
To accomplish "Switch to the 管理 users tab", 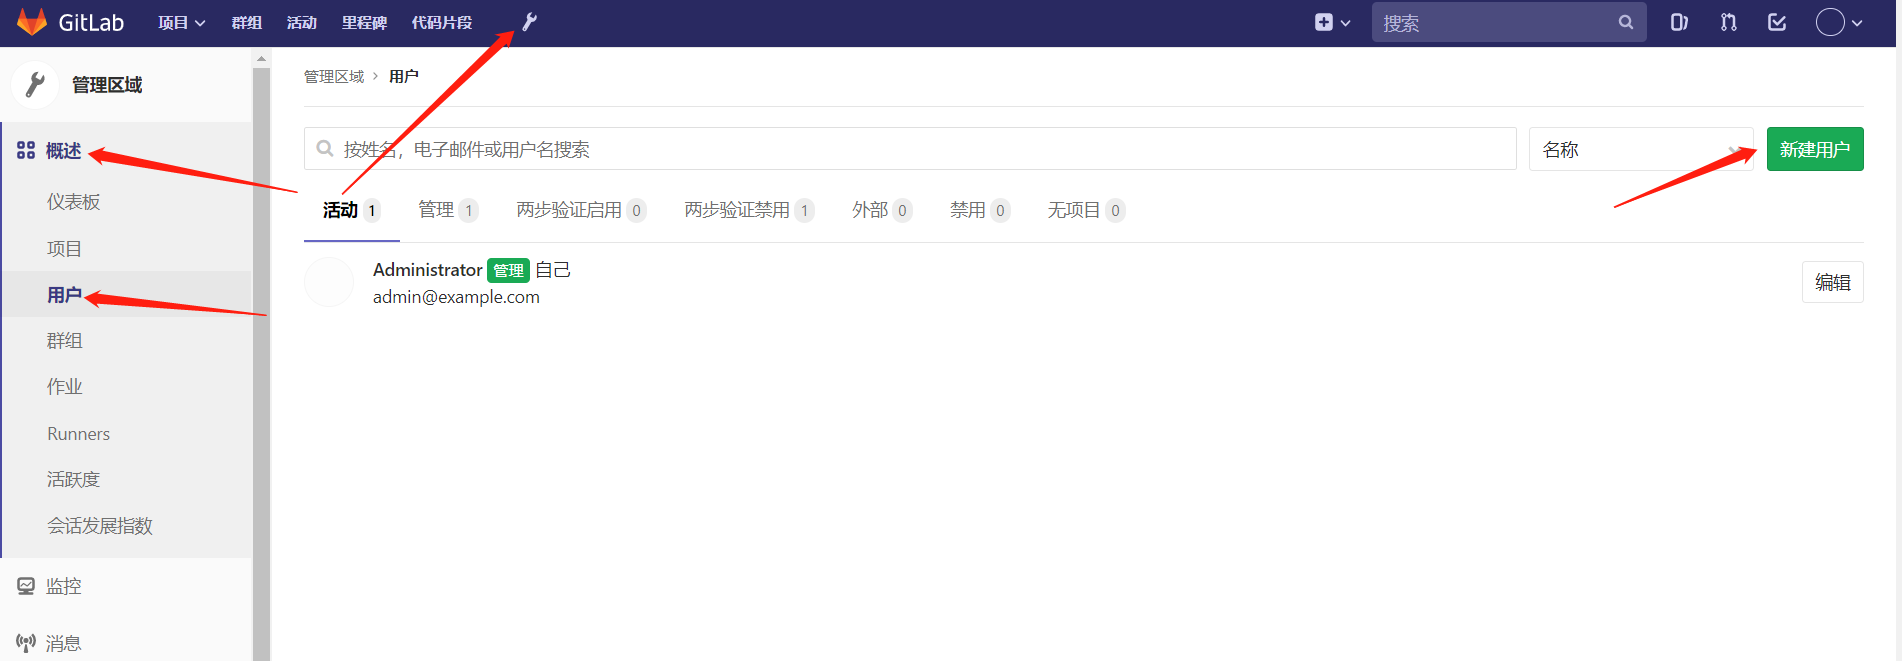I will click(448, 210).
